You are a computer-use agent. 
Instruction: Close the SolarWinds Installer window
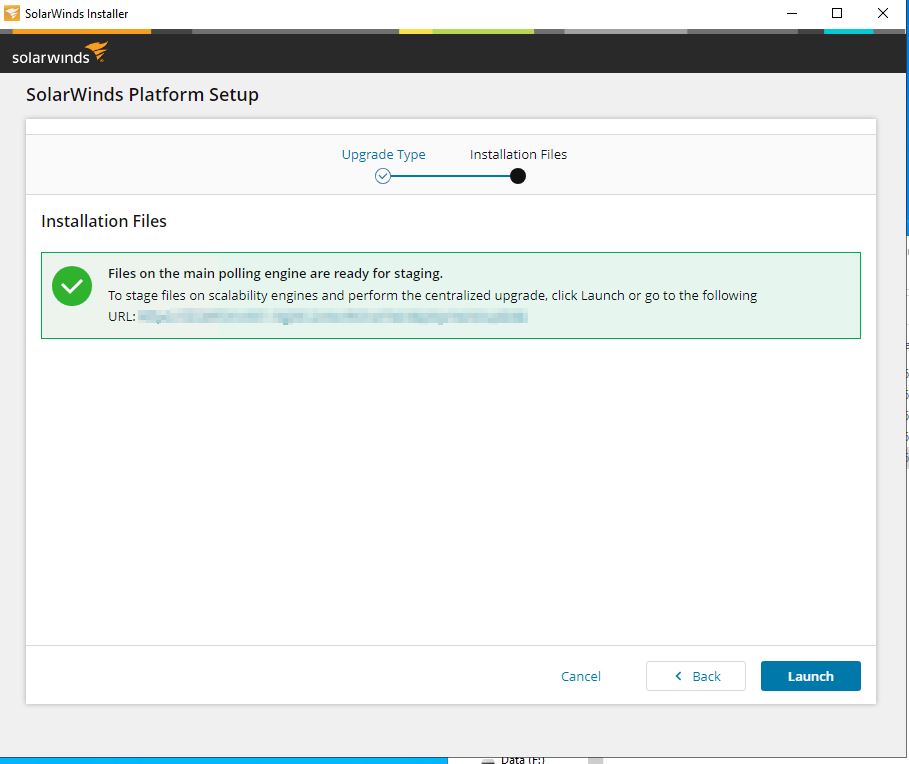882,13
